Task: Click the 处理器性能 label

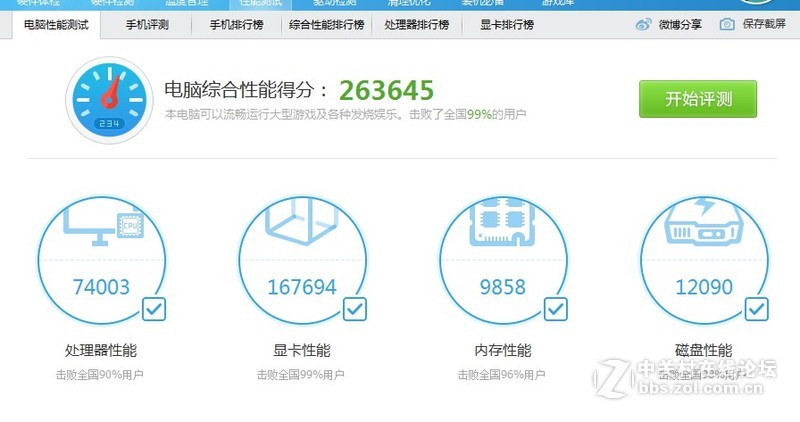Action: pyautogui.click(x=101, y=350)
